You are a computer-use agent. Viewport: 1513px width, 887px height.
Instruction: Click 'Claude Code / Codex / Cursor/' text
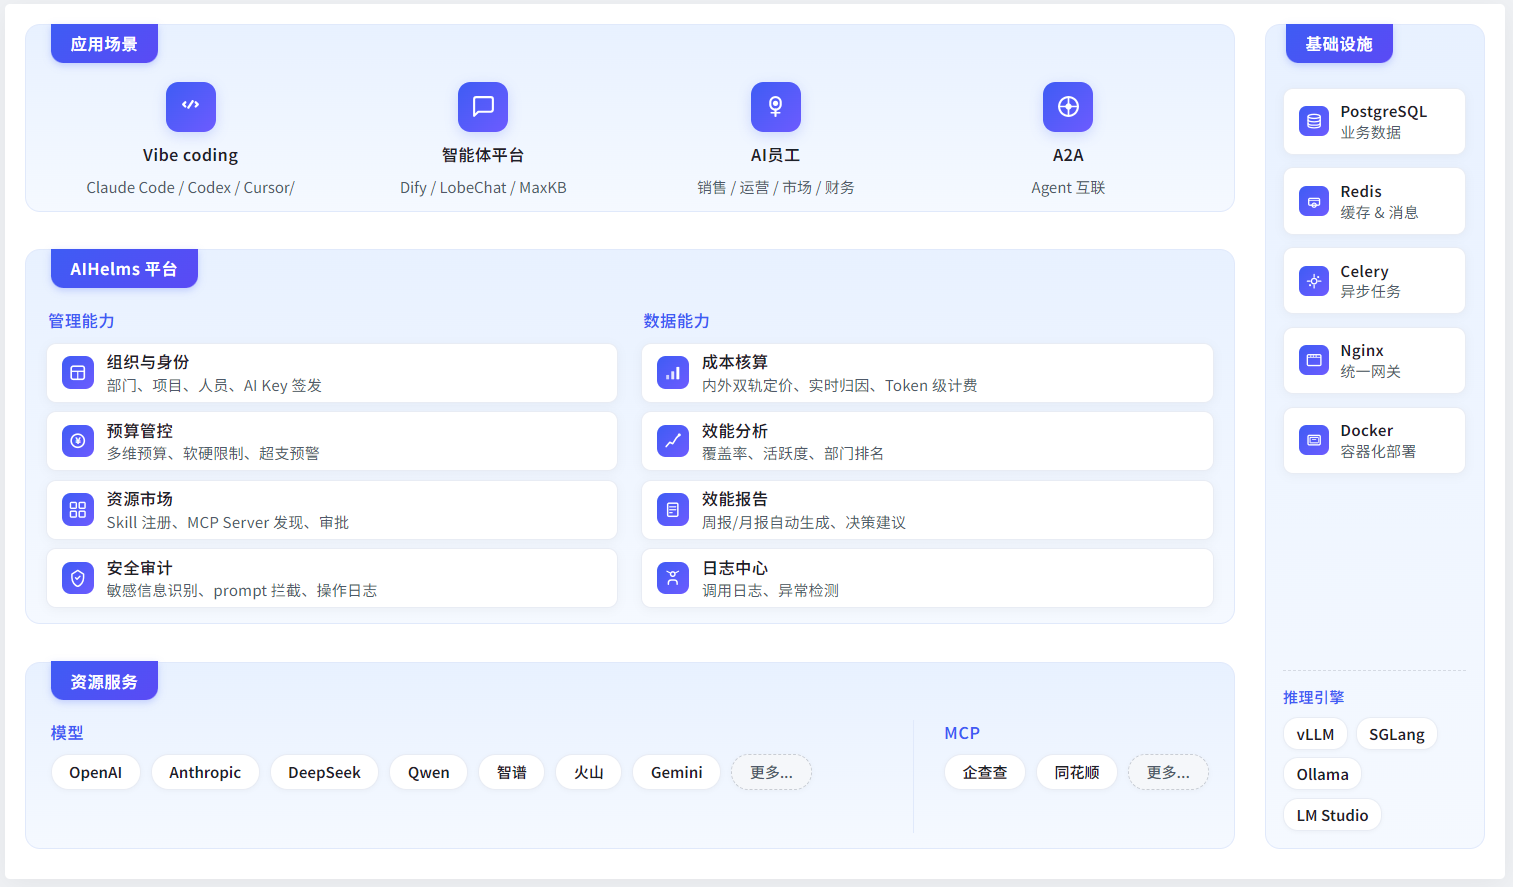point(190,187)
